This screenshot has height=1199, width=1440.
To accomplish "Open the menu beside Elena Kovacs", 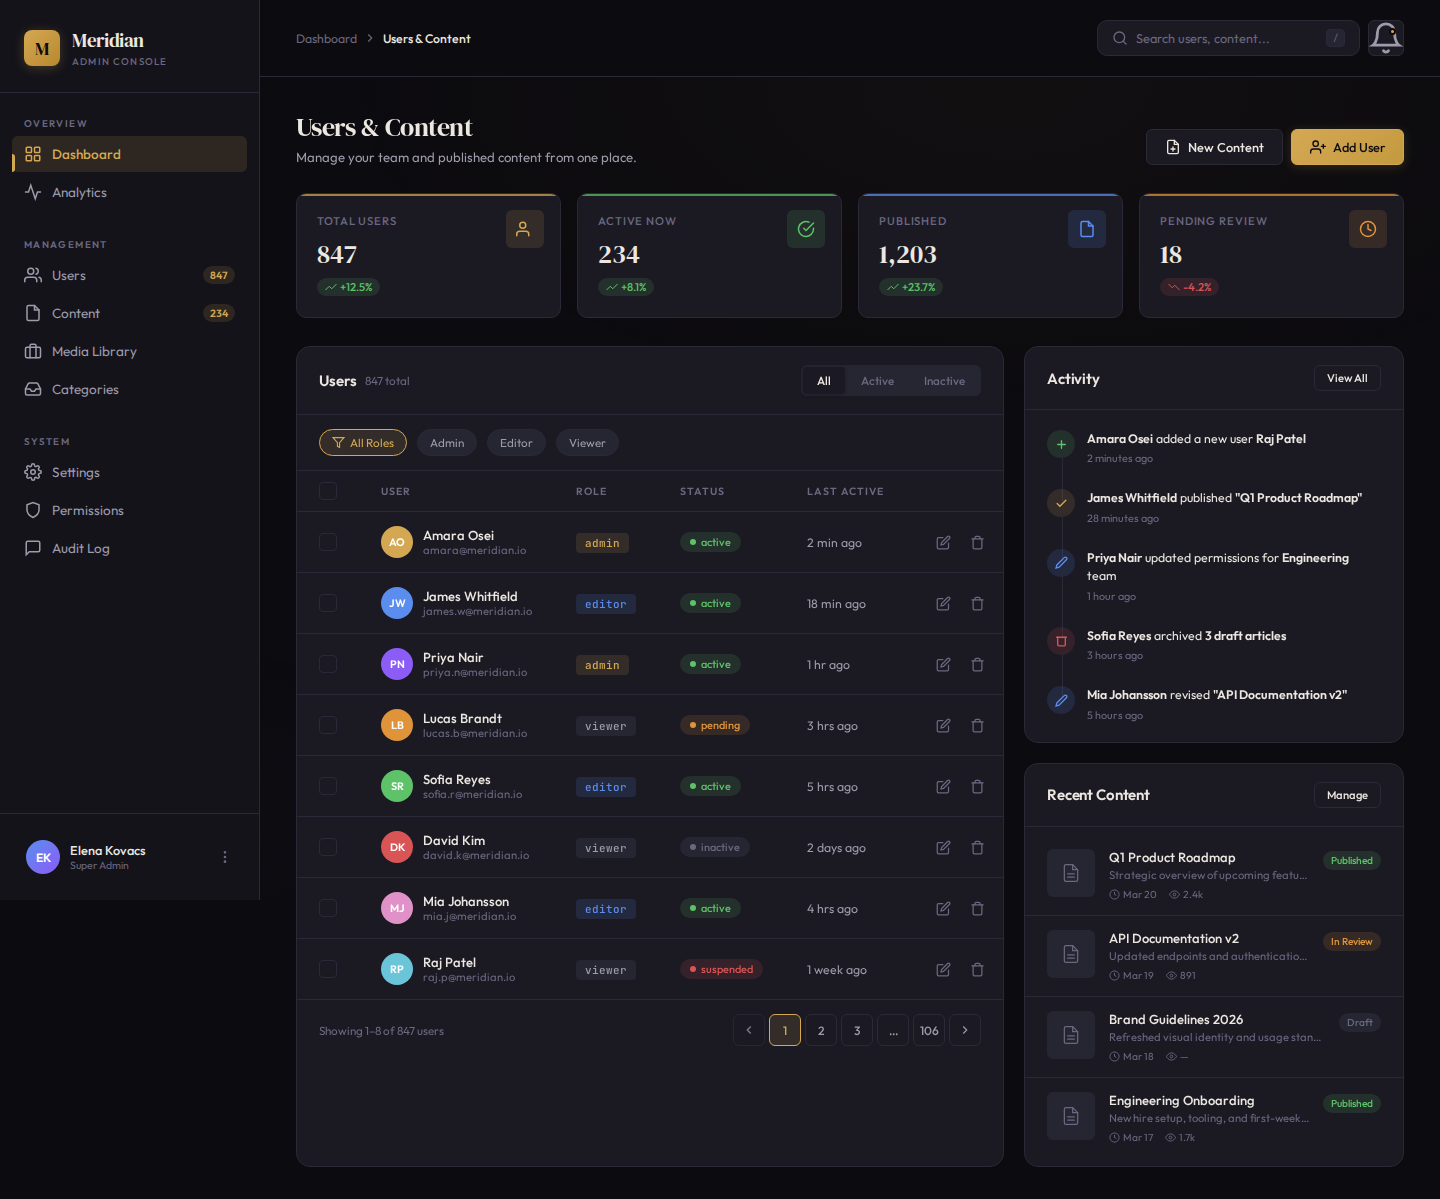I will (224, 857).
